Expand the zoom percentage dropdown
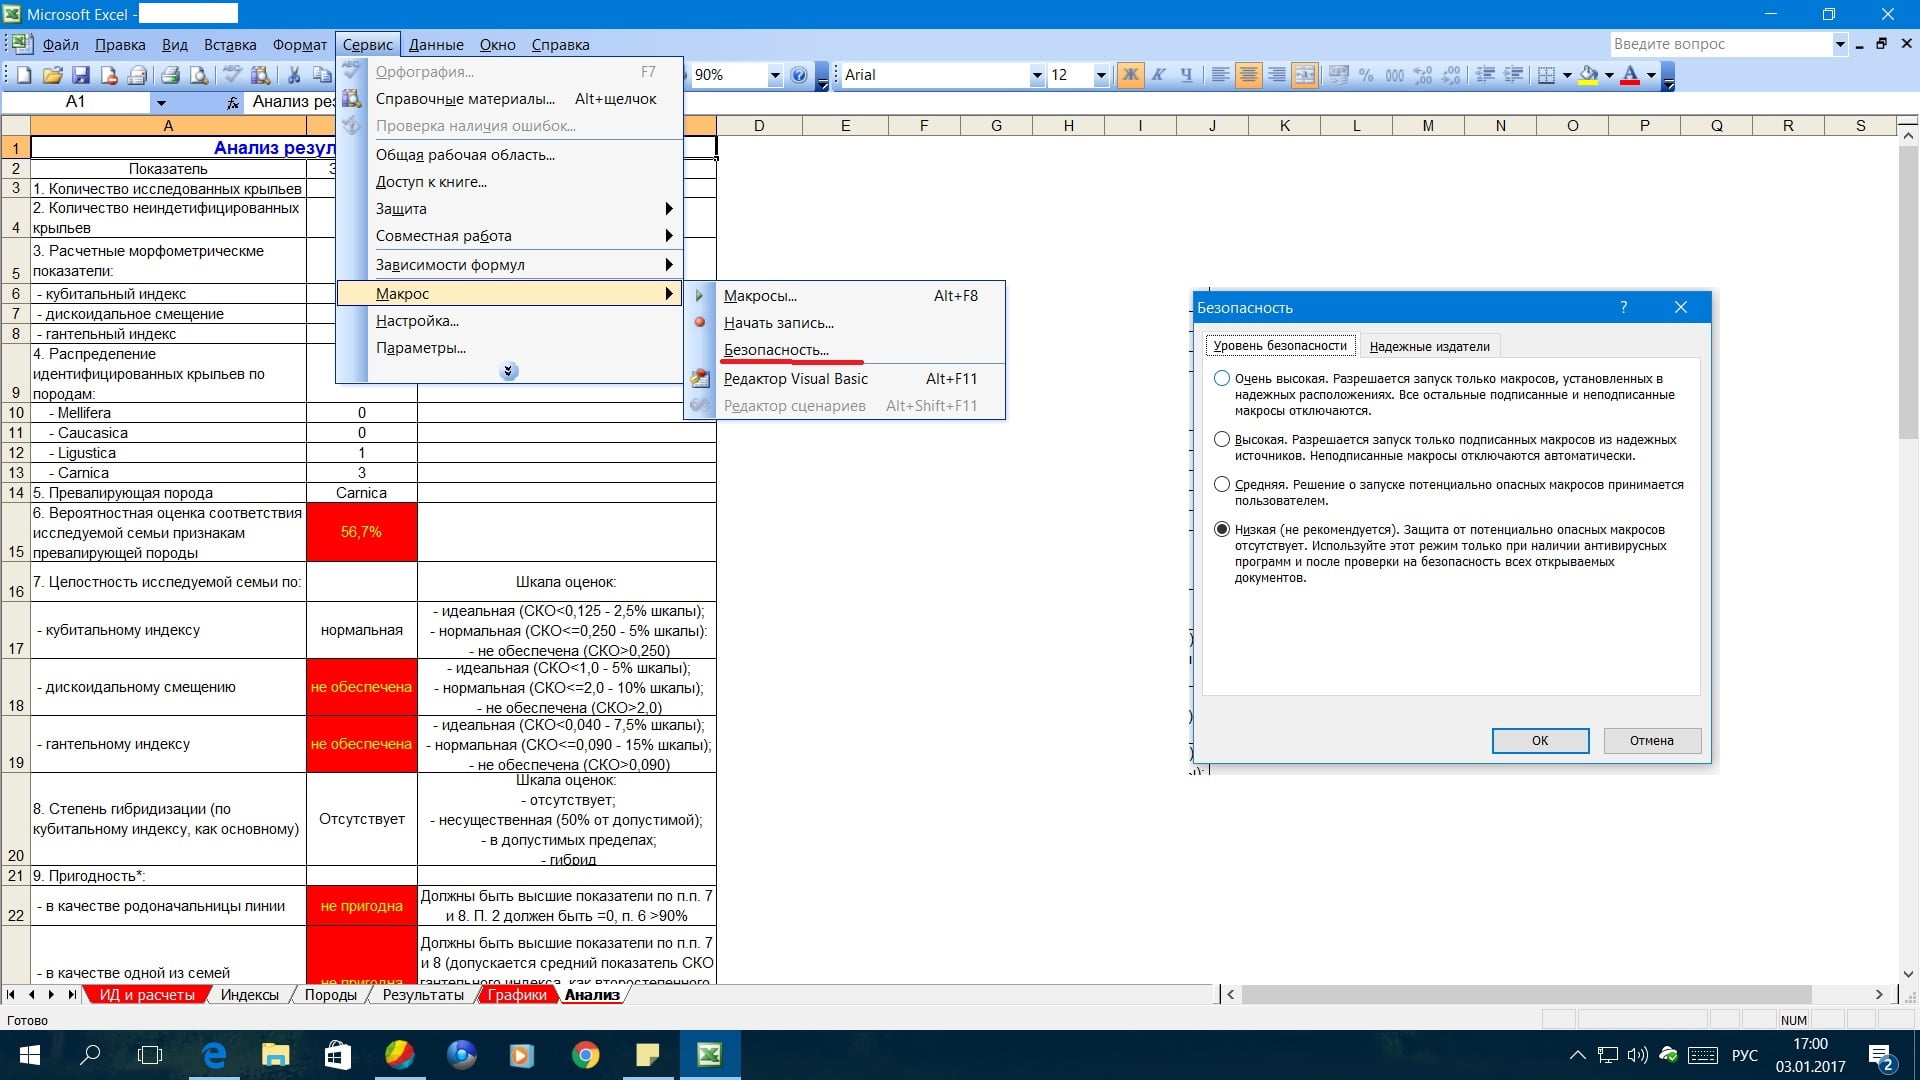Image resolution: width=1920 pixels, height=1080 pixels. [774, 75]
